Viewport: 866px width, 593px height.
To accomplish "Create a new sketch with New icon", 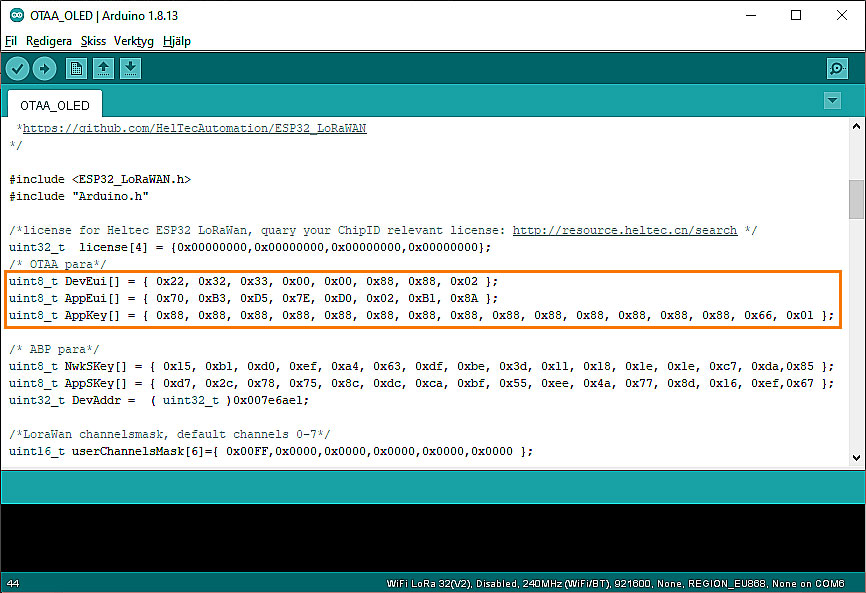I will (76, 69).
